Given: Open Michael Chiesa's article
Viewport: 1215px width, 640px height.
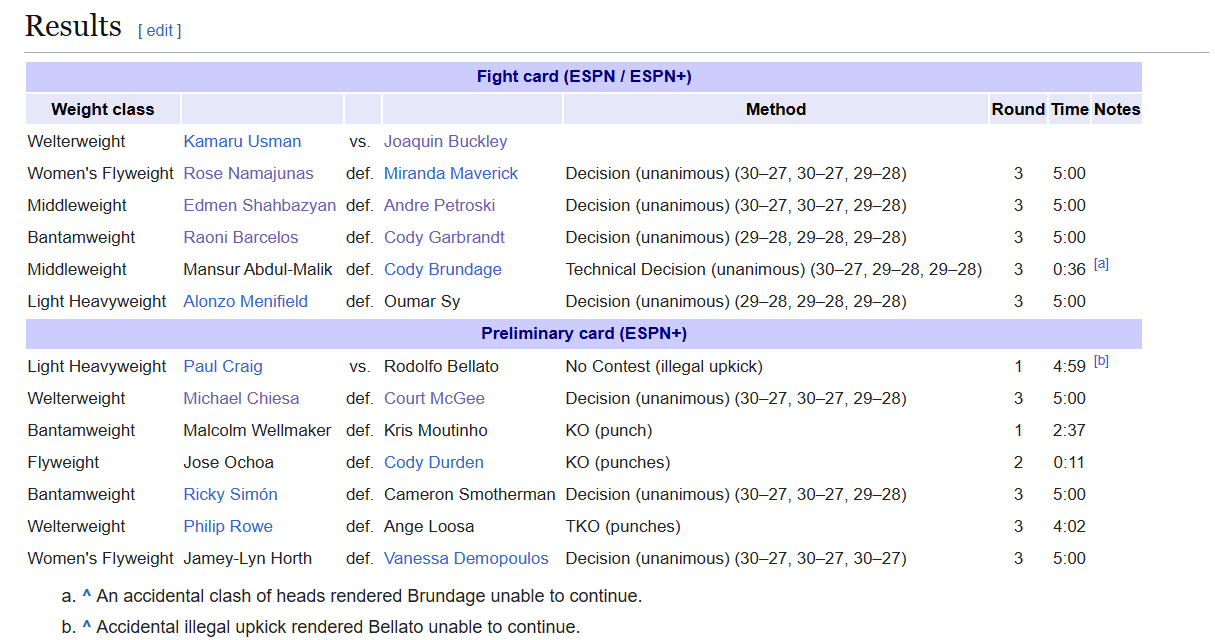Looking at the screenshot, I should point(241,398).
